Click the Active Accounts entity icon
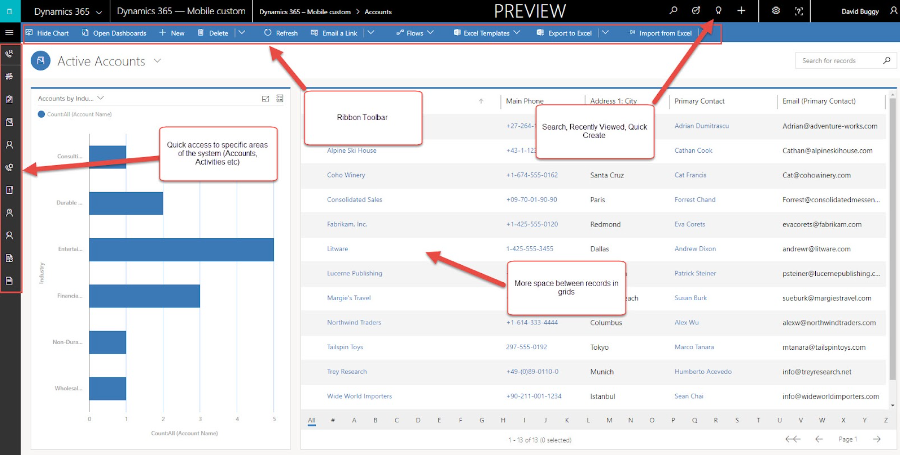 41,61
